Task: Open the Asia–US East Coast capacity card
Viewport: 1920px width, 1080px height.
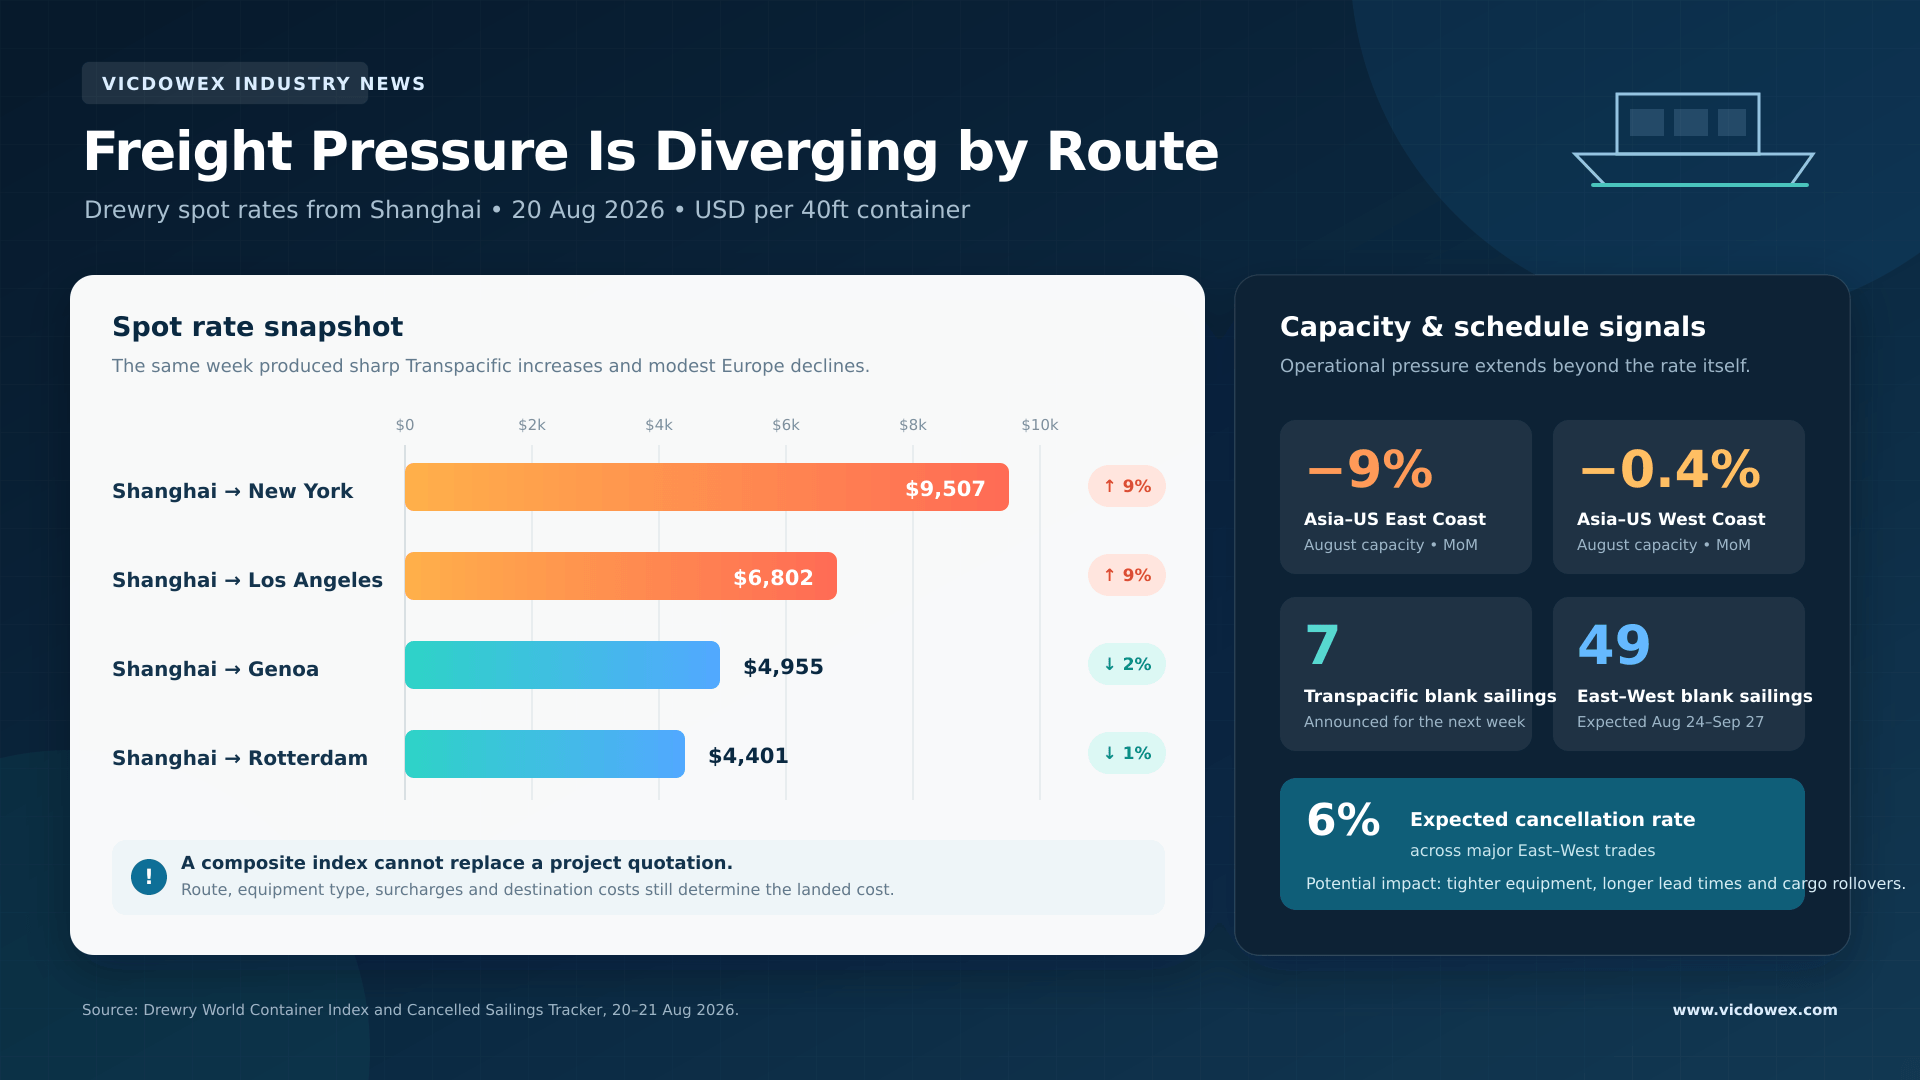Action: point(1406,497)
